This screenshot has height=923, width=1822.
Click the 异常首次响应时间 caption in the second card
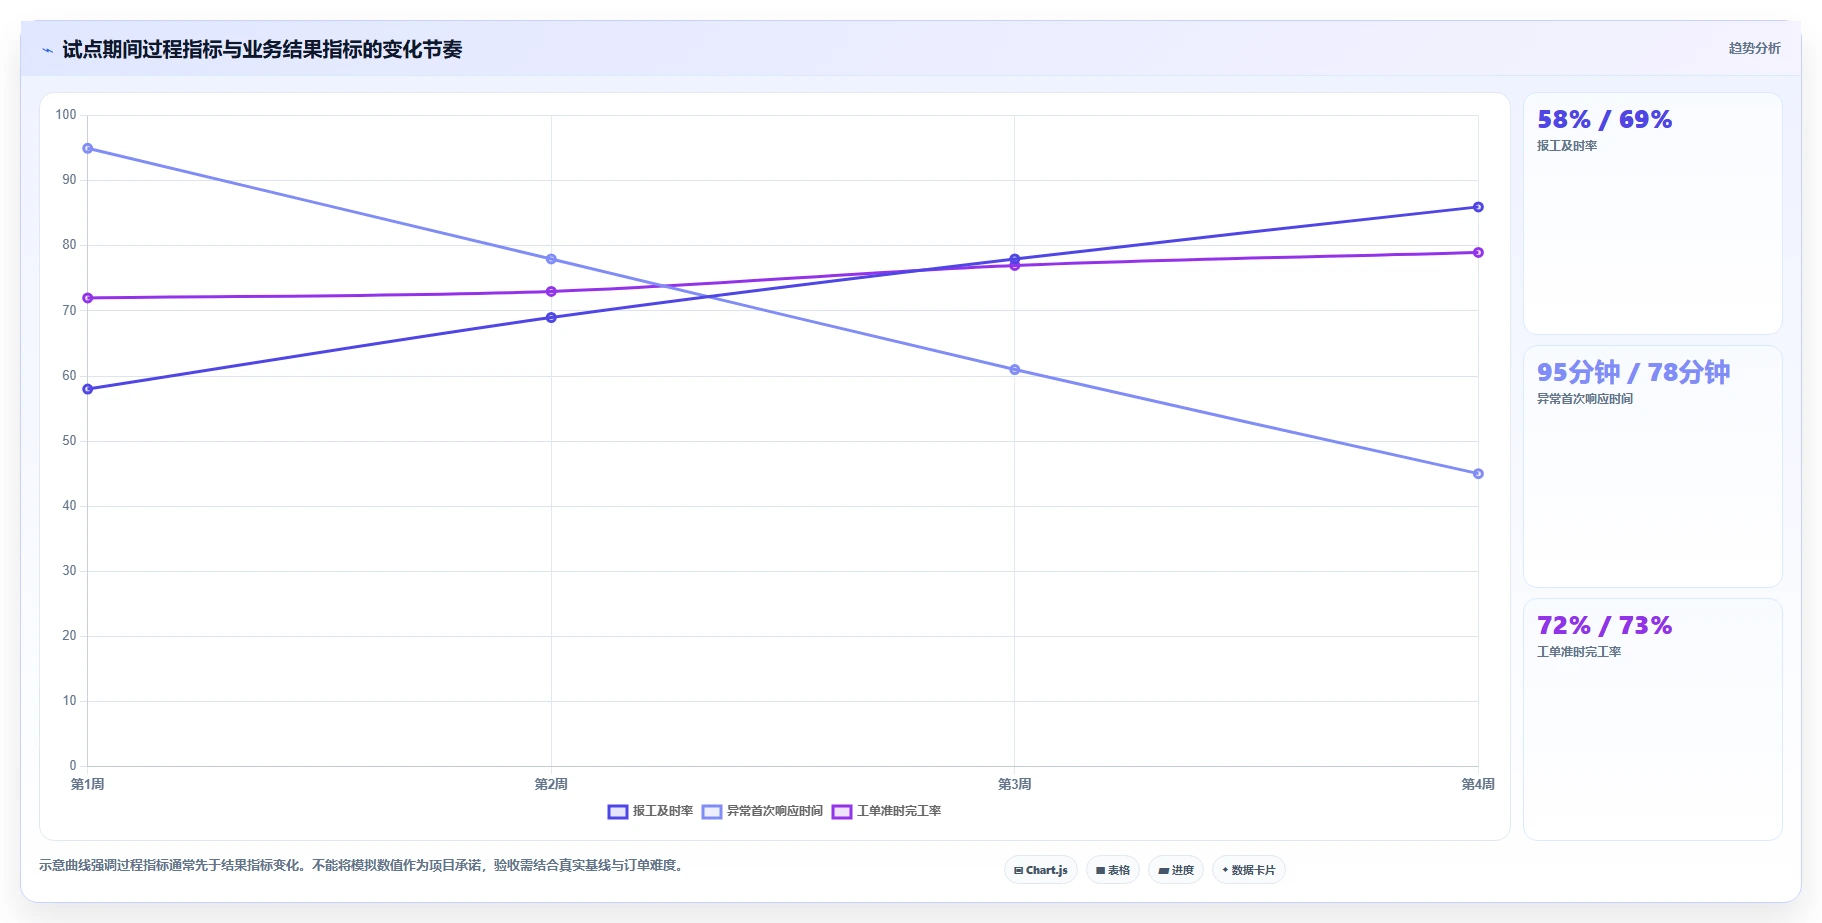(x=1585, y=399)
